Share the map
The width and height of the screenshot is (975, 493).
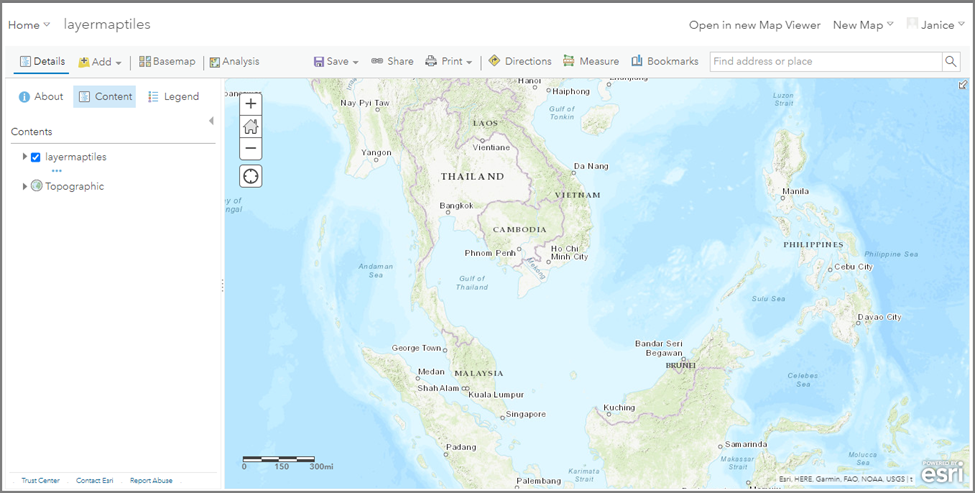[392, 62]
